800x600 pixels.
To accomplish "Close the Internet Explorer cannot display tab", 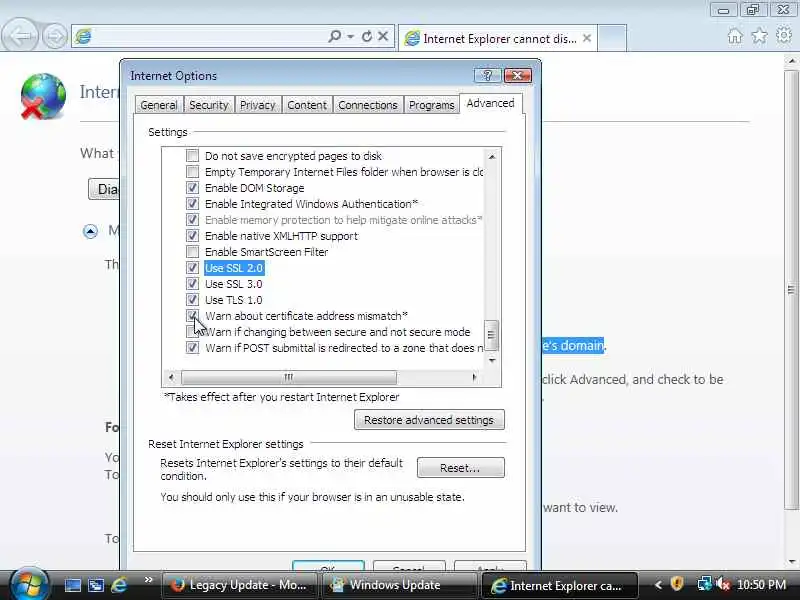I will (587, 38).
